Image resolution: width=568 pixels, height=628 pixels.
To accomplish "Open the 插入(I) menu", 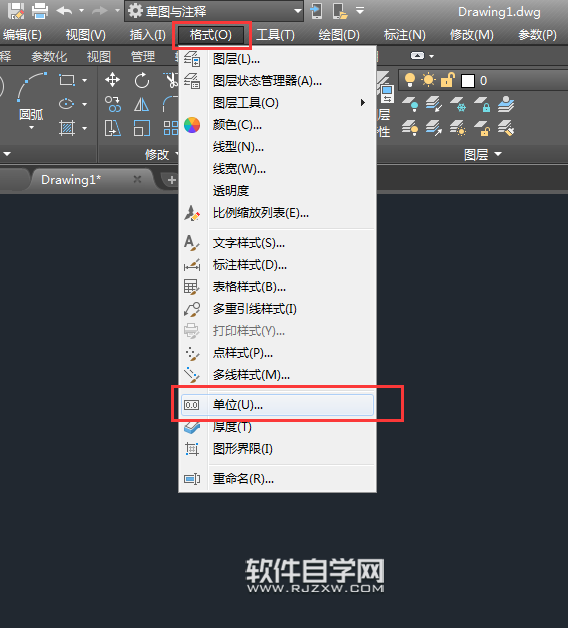I will point(147,35).
